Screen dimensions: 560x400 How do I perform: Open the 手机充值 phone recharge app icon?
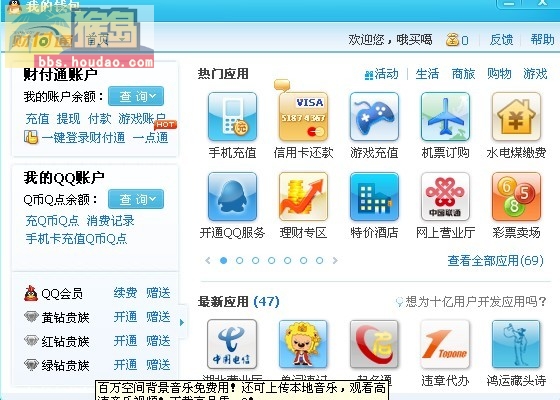(x=232, y=116)
